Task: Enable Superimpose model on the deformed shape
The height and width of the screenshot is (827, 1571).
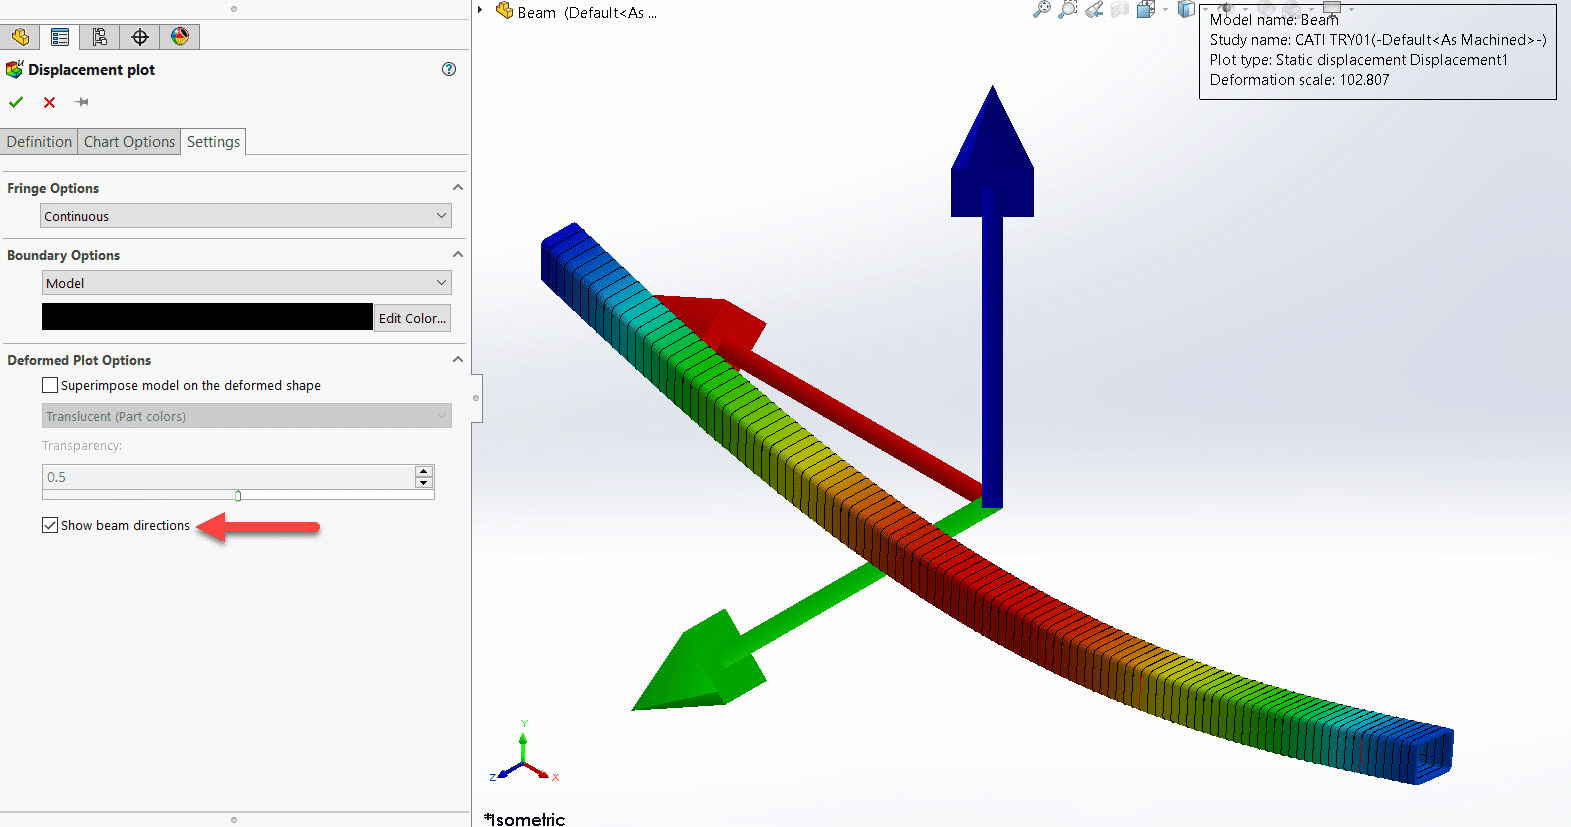Action: pos(50,385)
